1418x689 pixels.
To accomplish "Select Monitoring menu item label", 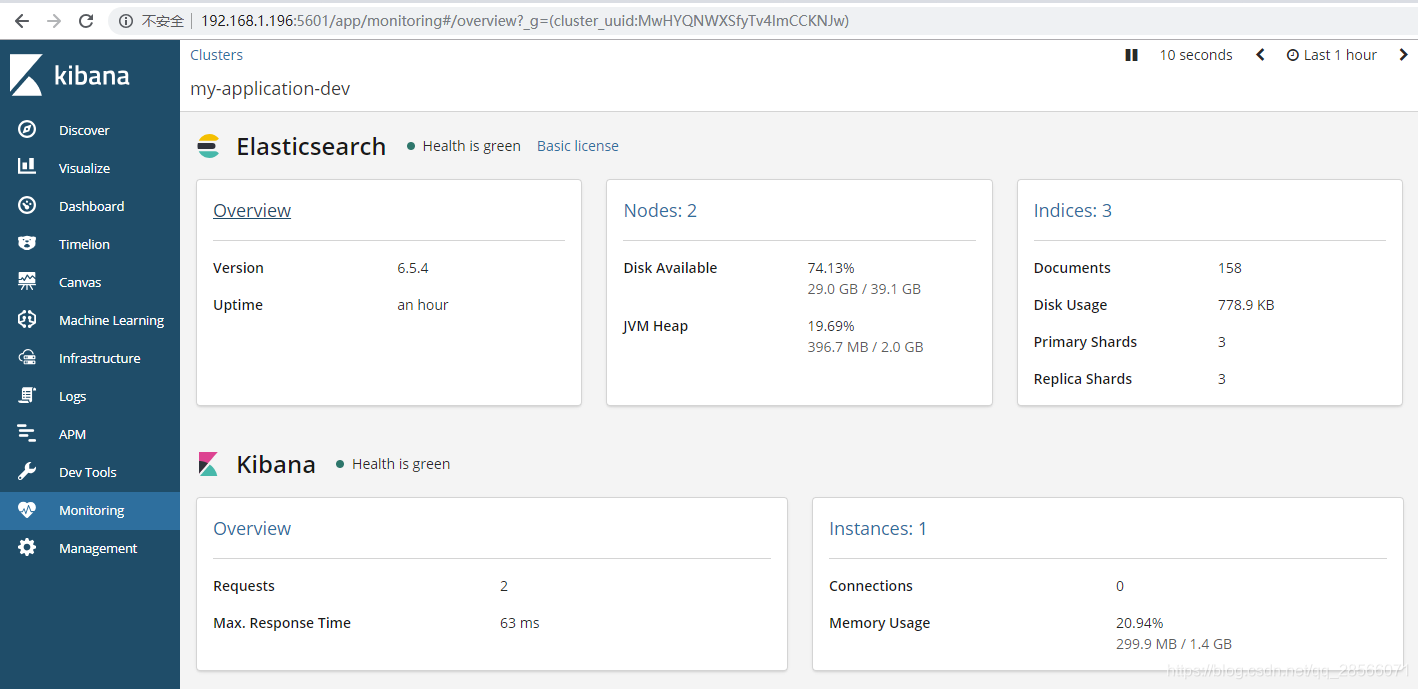I will [92, 510].
